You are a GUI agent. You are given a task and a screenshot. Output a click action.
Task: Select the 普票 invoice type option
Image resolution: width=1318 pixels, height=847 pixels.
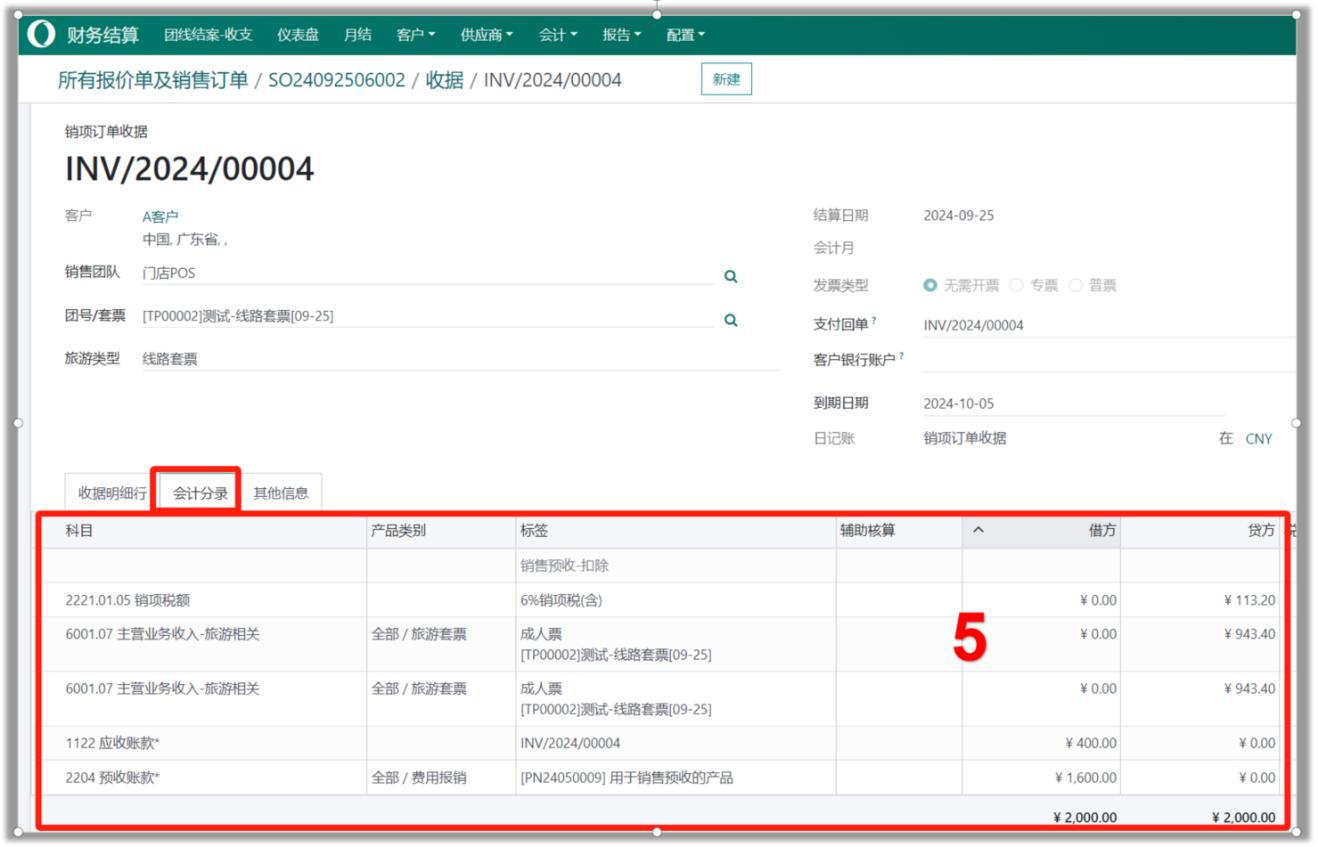click(x=1076, y=286)
